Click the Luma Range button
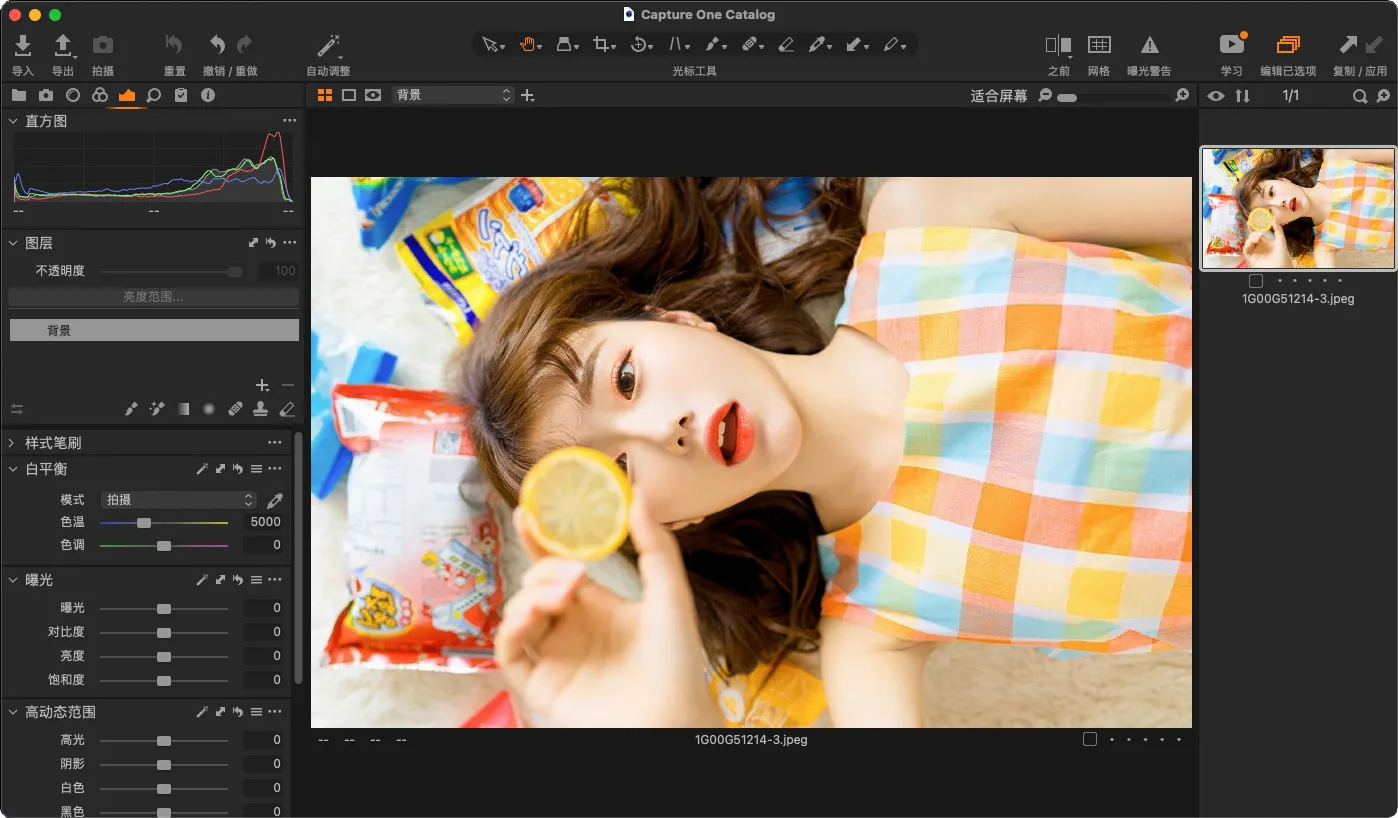Viewport: 1398px width, 818px height. [x=153, y=297]
